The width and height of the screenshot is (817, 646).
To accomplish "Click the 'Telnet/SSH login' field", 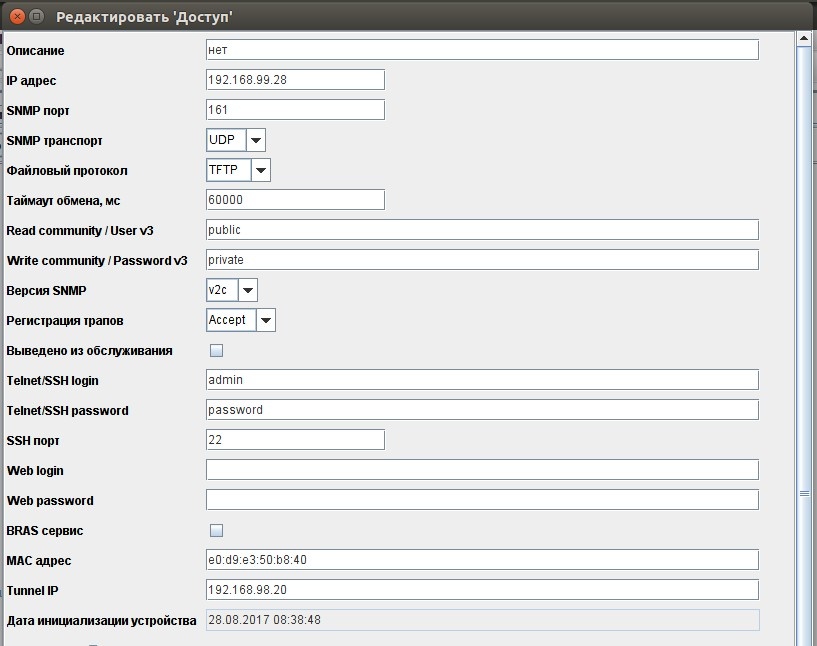I will pos(482,380).
